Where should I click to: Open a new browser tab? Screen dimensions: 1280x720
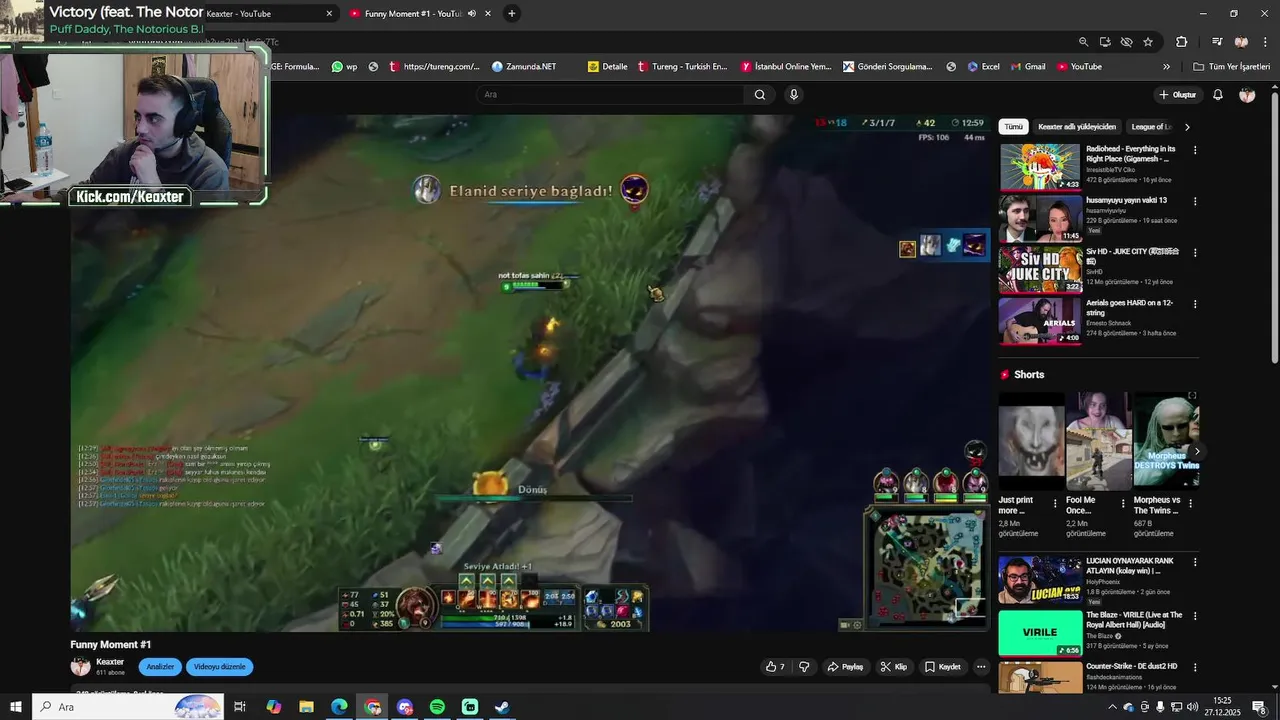[512, 14]
